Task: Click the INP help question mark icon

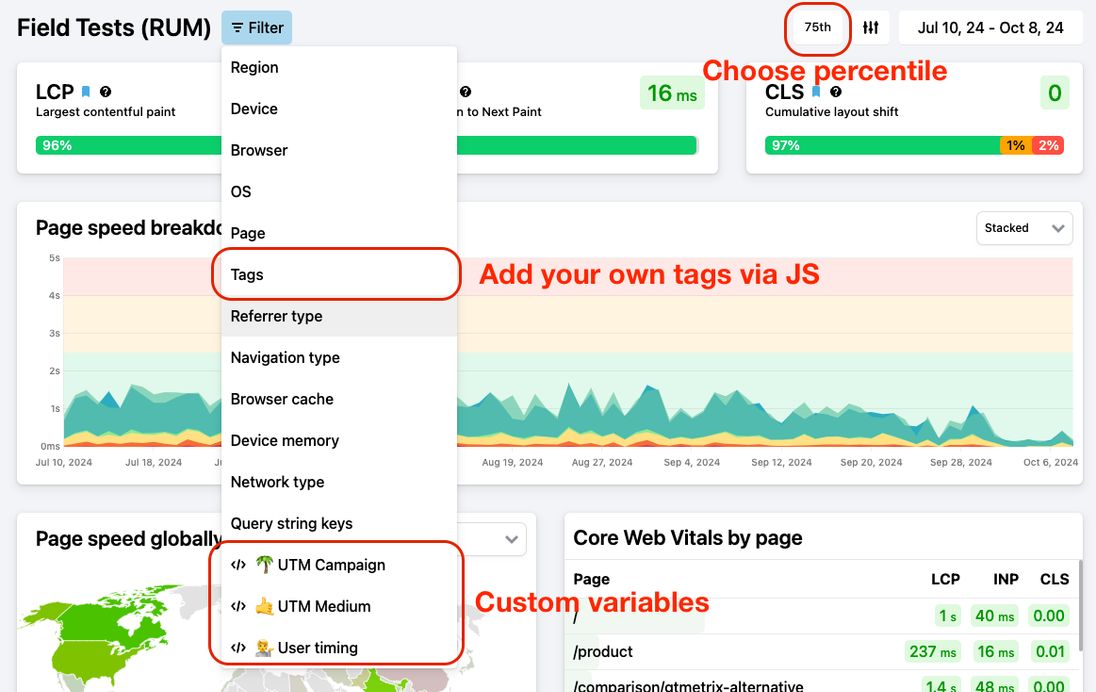Action: pos(465,92)
